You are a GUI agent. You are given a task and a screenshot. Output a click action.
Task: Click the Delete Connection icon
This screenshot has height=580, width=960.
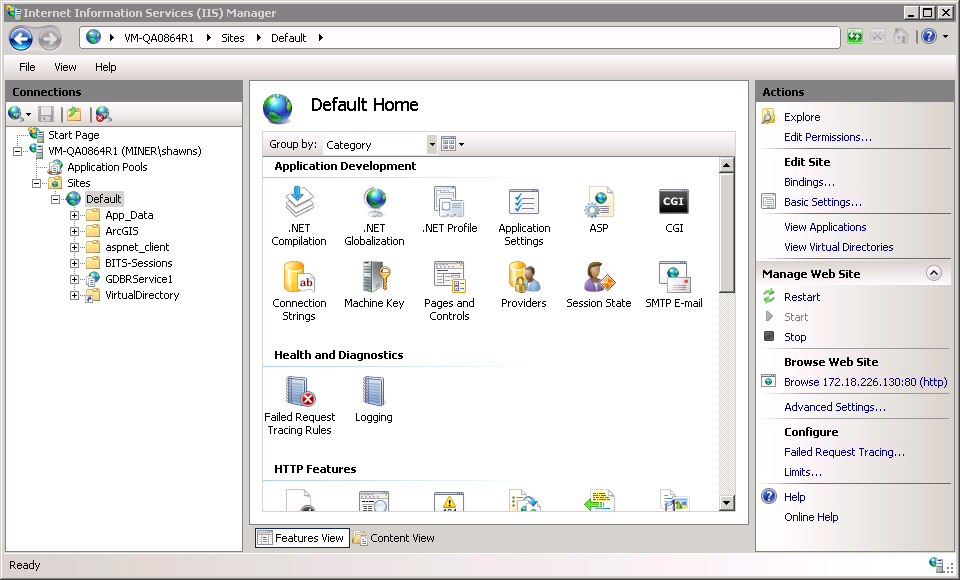point(103,114)
